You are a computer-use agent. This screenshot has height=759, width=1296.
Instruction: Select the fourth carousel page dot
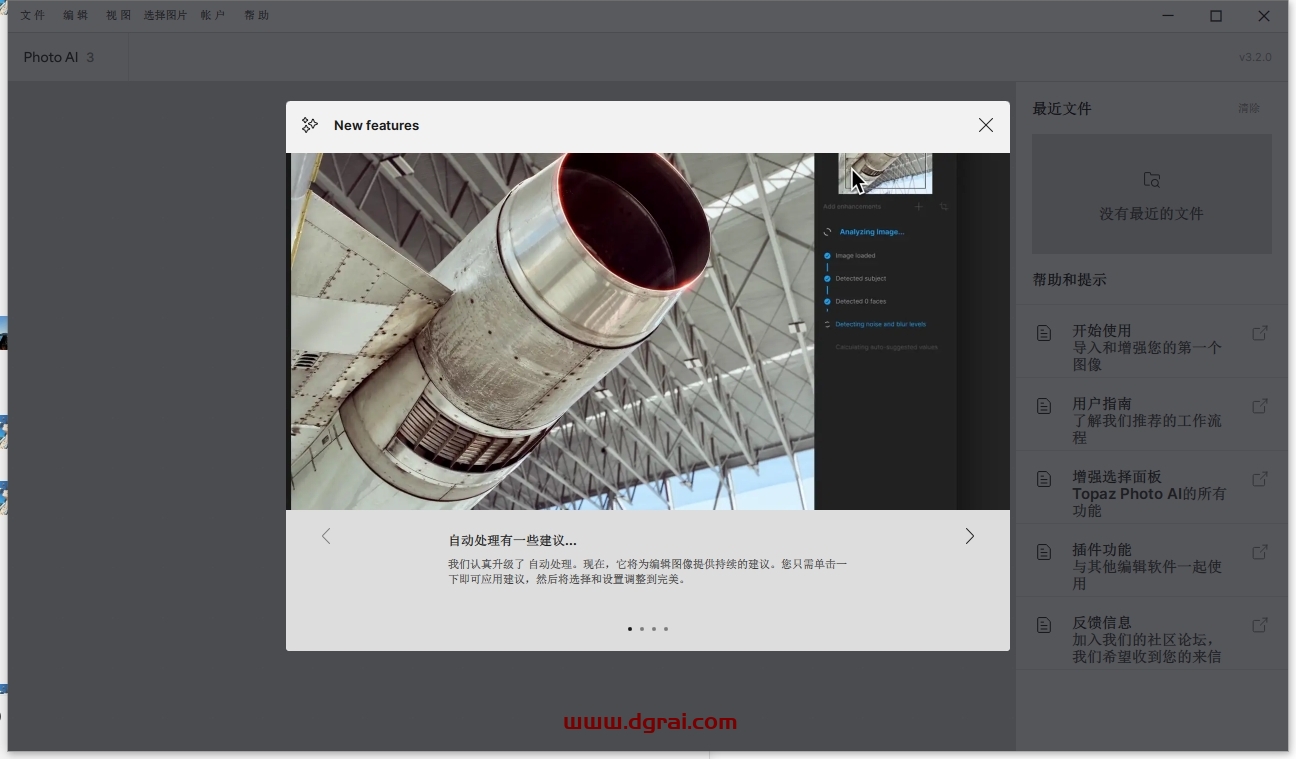pos(666,629)
